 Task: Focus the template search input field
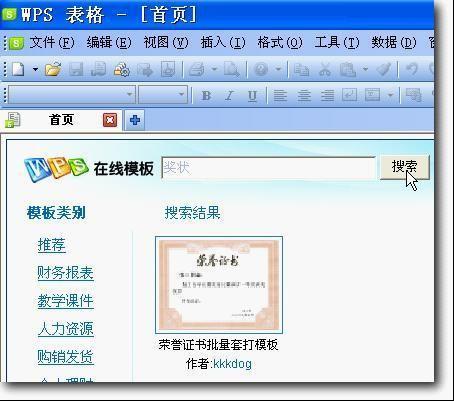[269, 168]
